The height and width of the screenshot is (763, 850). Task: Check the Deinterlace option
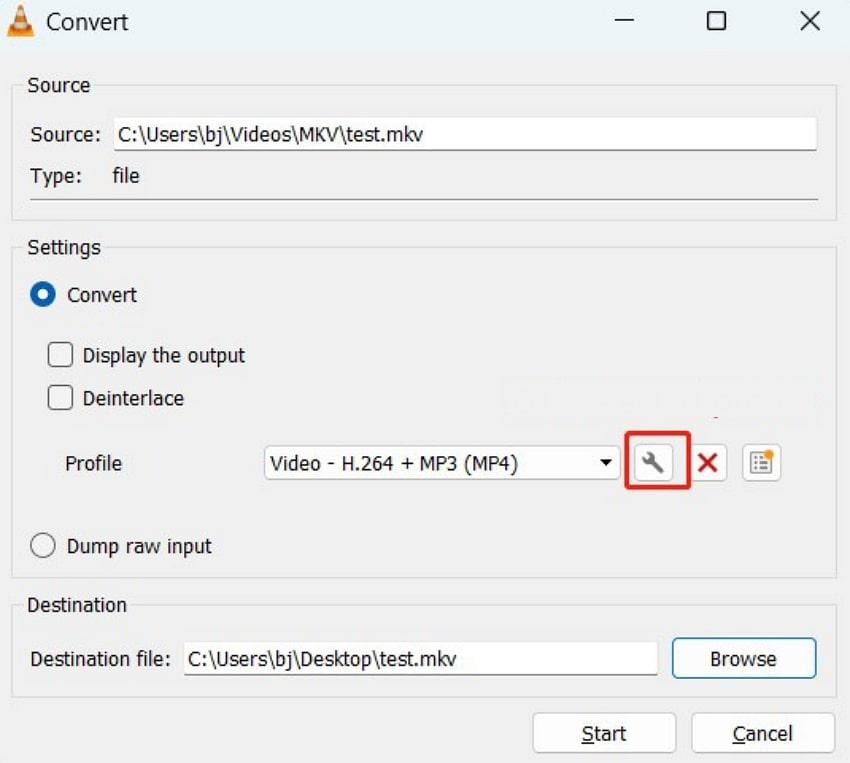pos(60,398)
